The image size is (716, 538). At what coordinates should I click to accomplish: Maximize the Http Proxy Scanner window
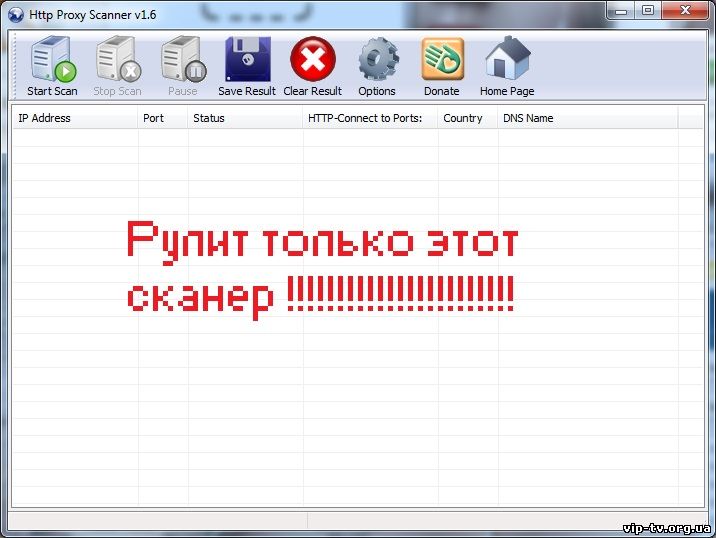(648, 11)
